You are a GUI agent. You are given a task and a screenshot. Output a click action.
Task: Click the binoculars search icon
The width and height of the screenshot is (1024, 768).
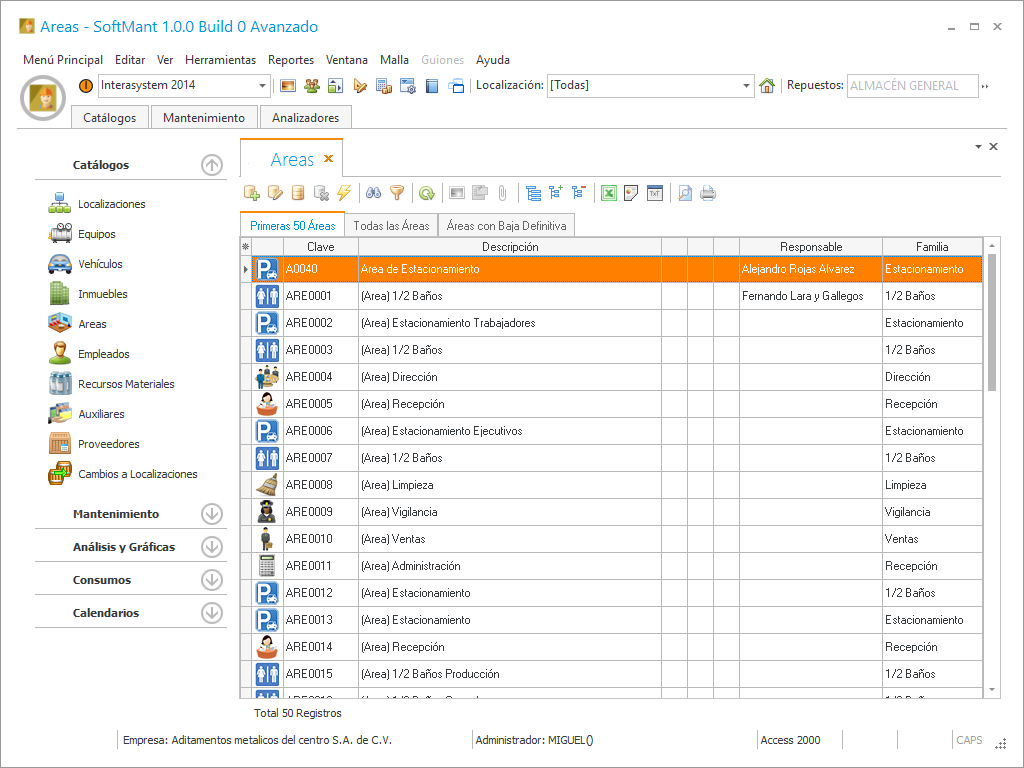click(373, 193)
